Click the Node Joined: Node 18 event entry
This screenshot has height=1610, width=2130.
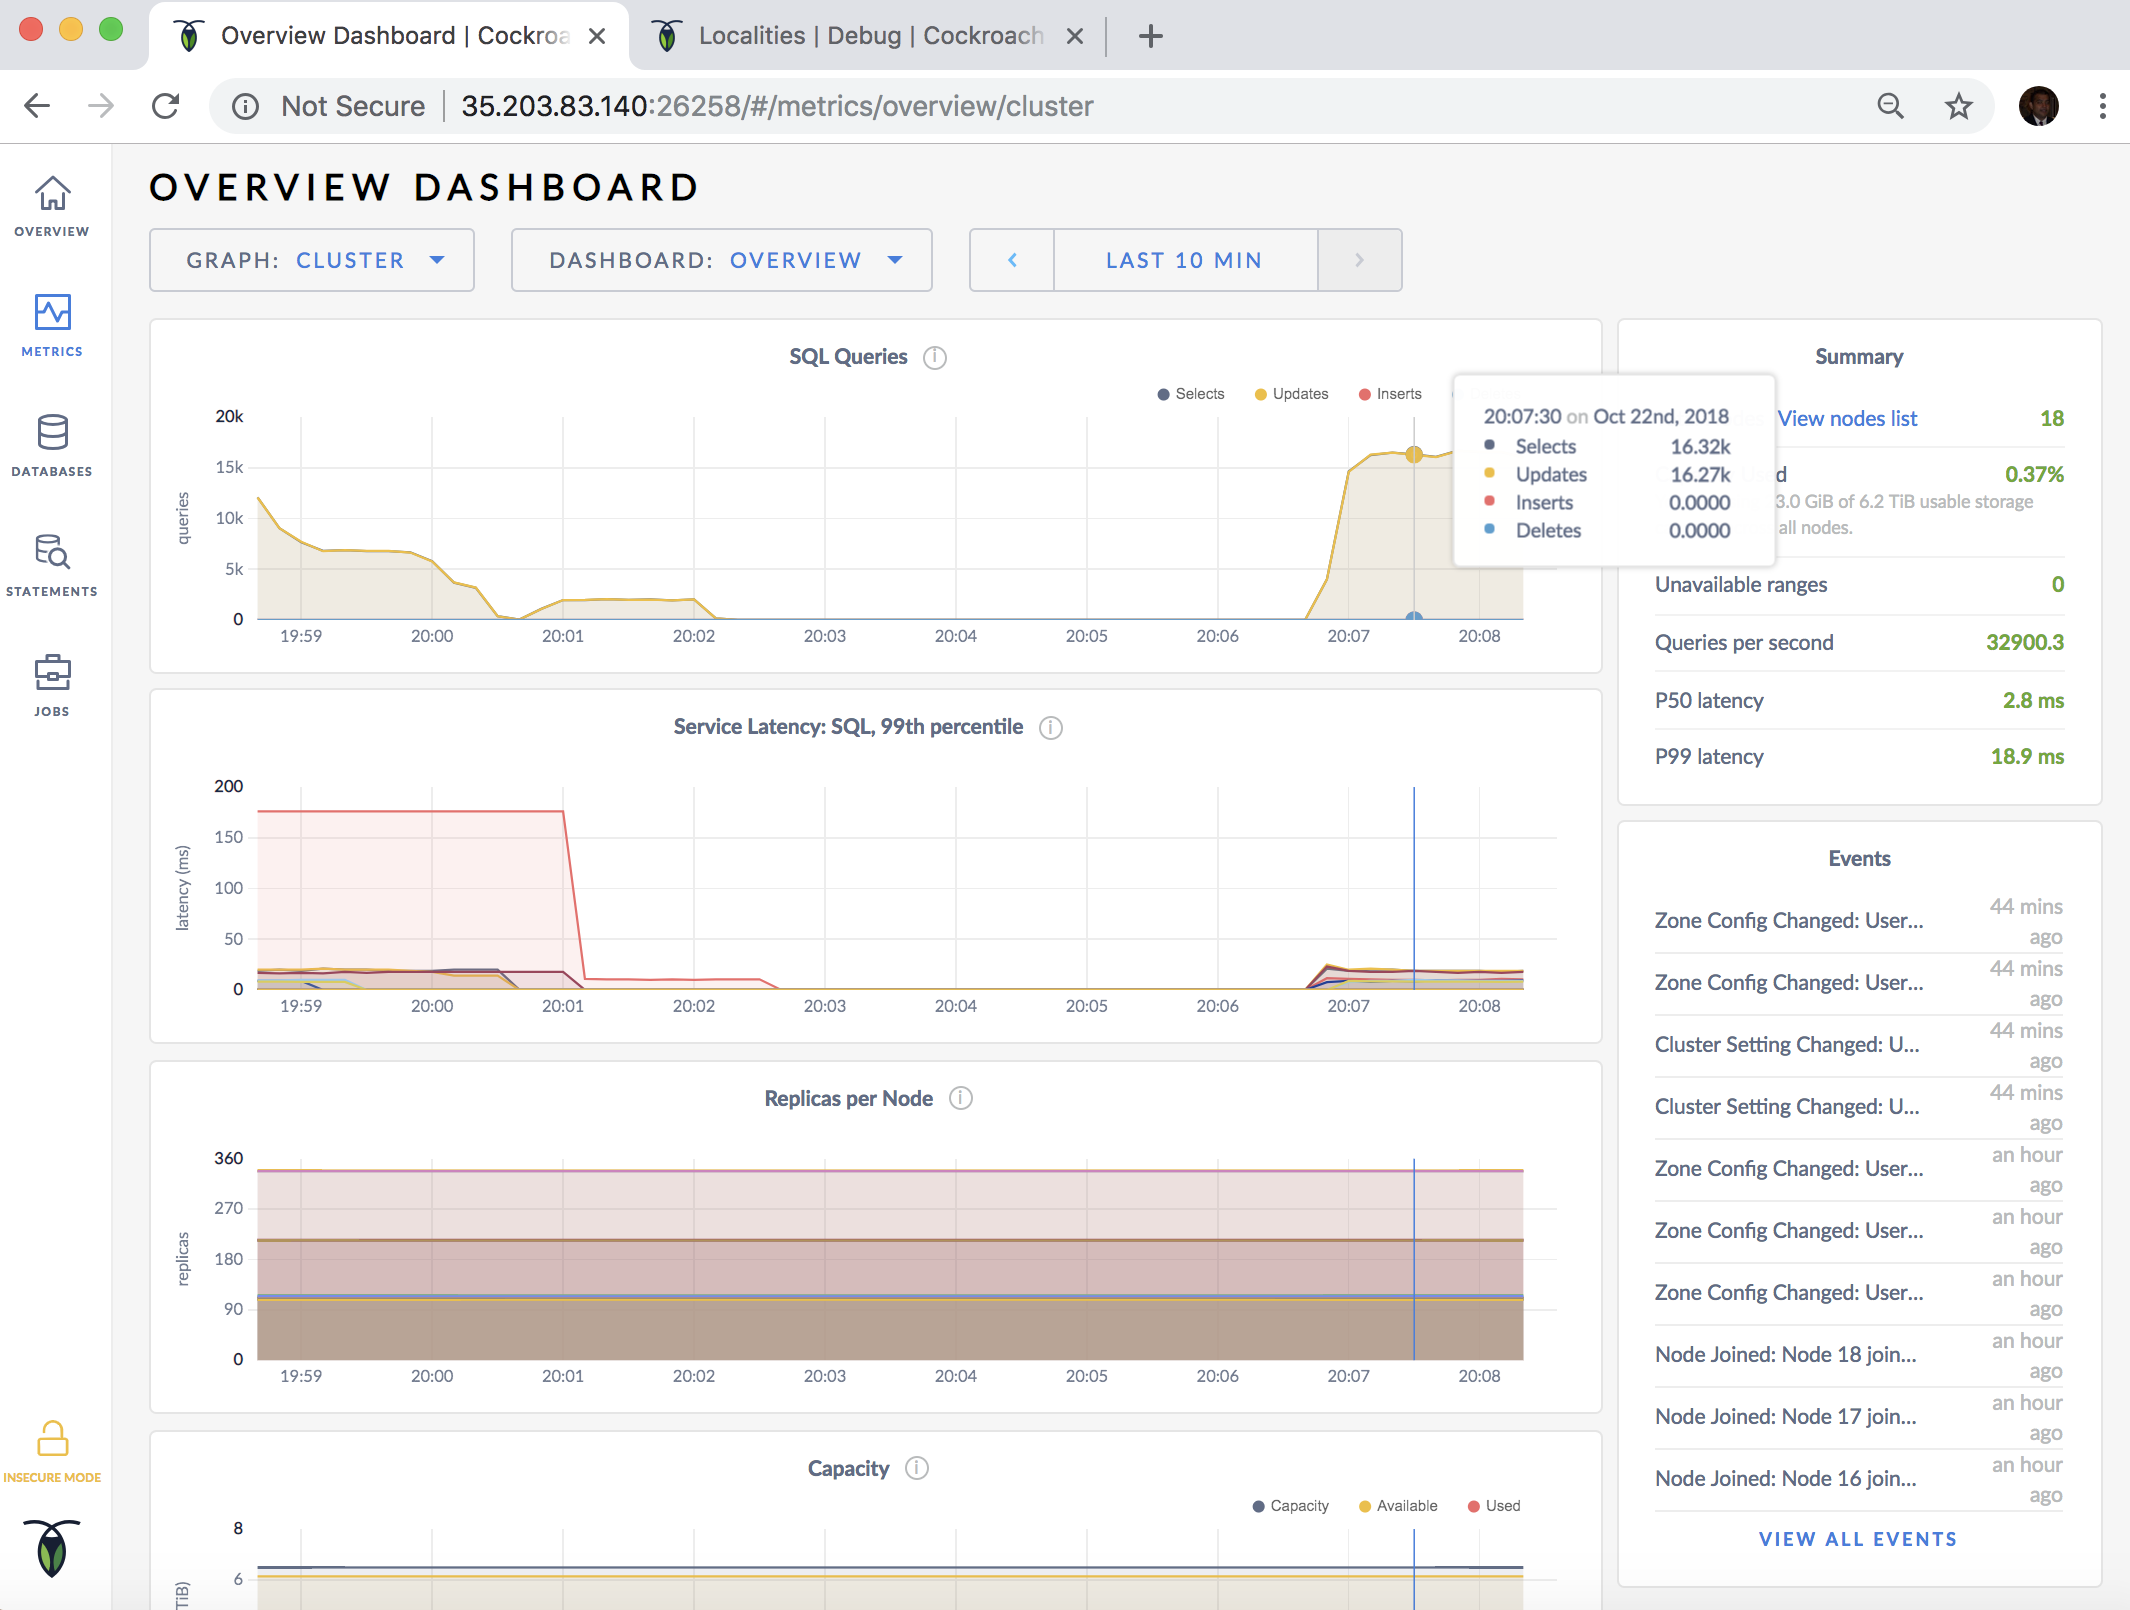(1785, 1354)
